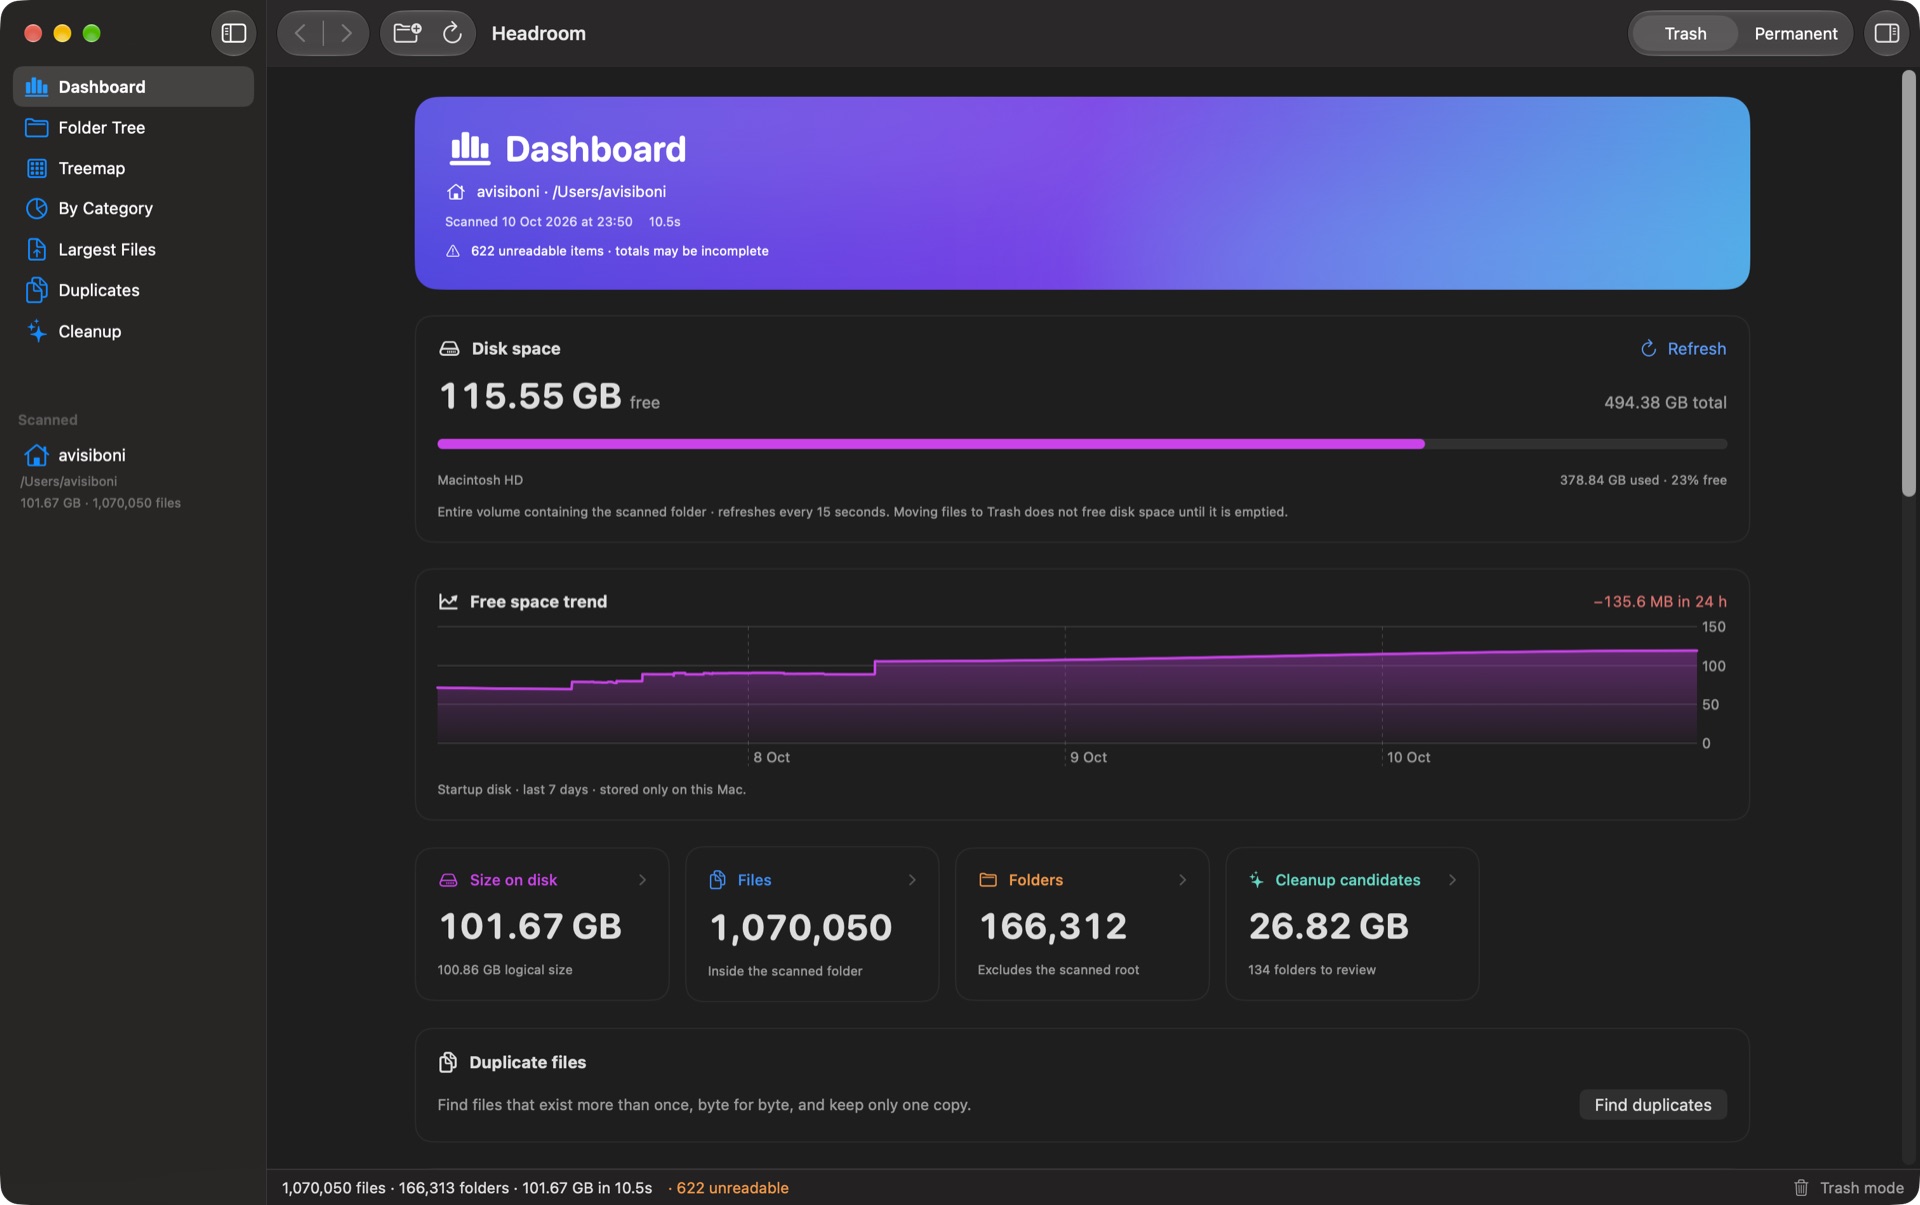This screenshot has width=1920, height=1205.
Task: Click the rescan toolbar icon
Action: pos(452,33)
